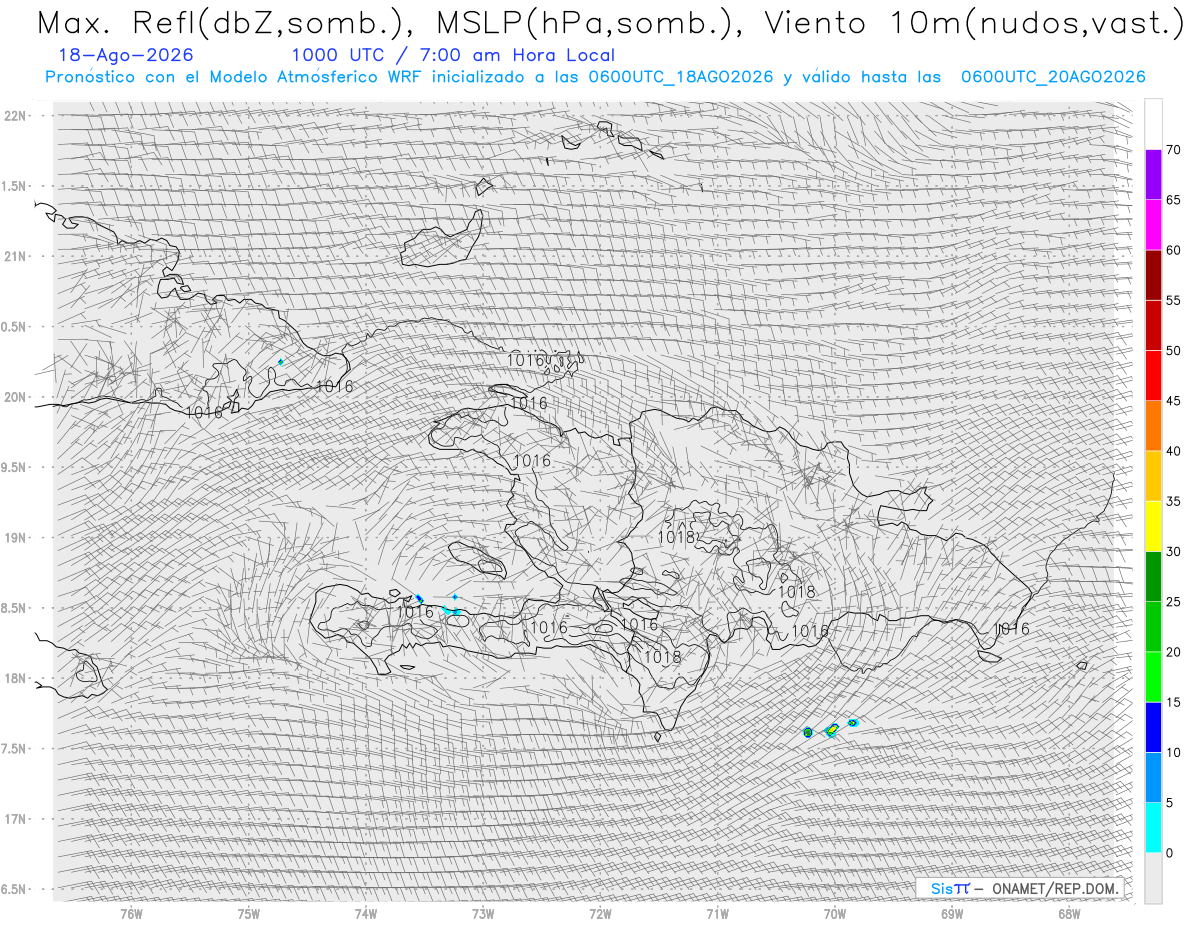
Task: Click the 18N latitude axis label
Action: [x=15, y=678]
